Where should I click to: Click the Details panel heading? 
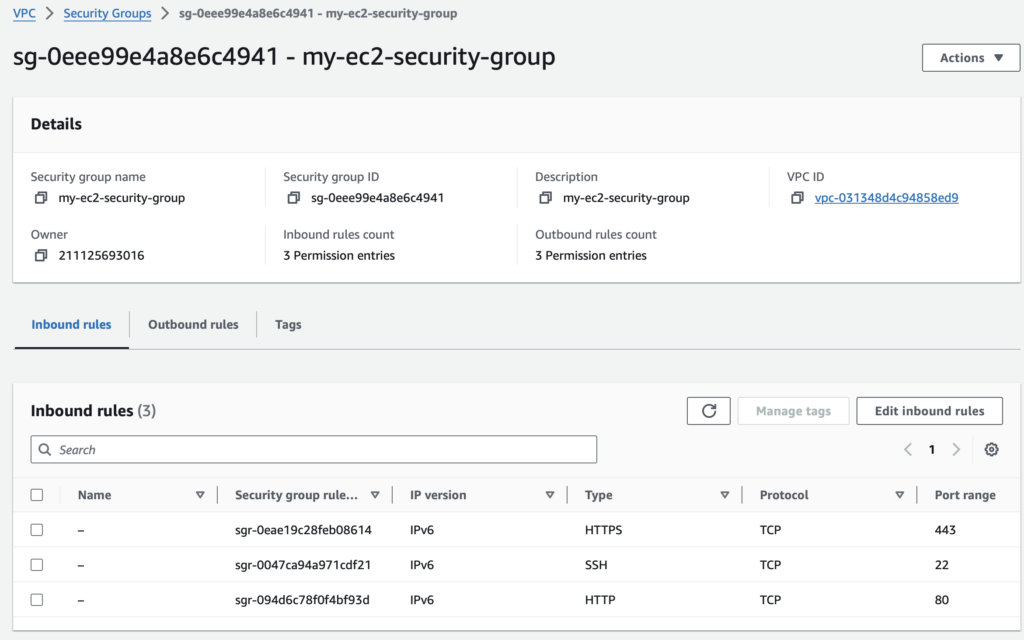56,124
